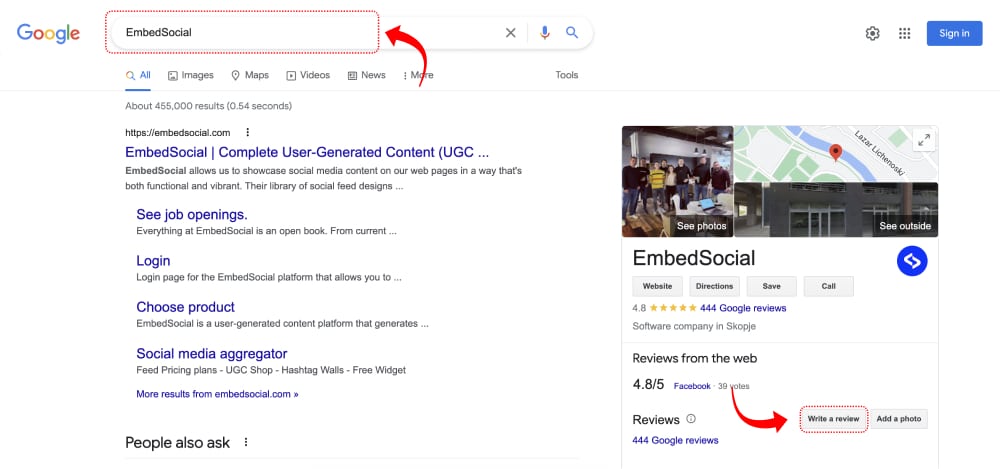Screen dimensions: 1000x469
Task: Open the three-dot menu beside embedsocial.com URL
Action: 247,133
